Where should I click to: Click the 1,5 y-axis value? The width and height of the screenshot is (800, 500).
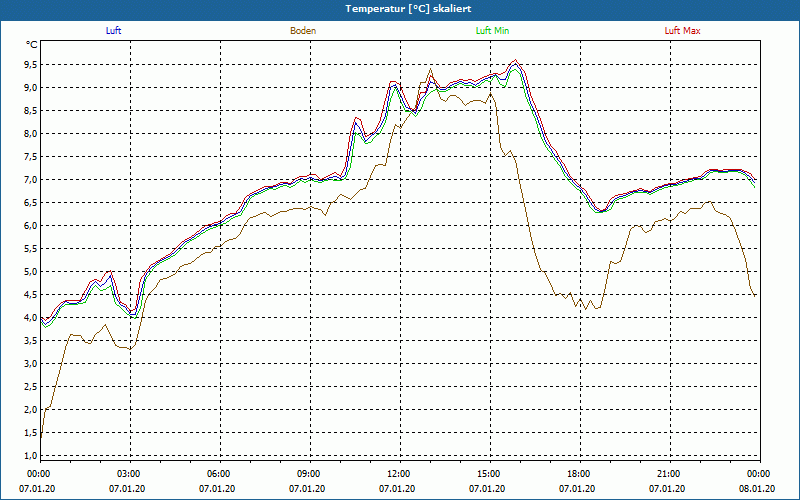31,433
